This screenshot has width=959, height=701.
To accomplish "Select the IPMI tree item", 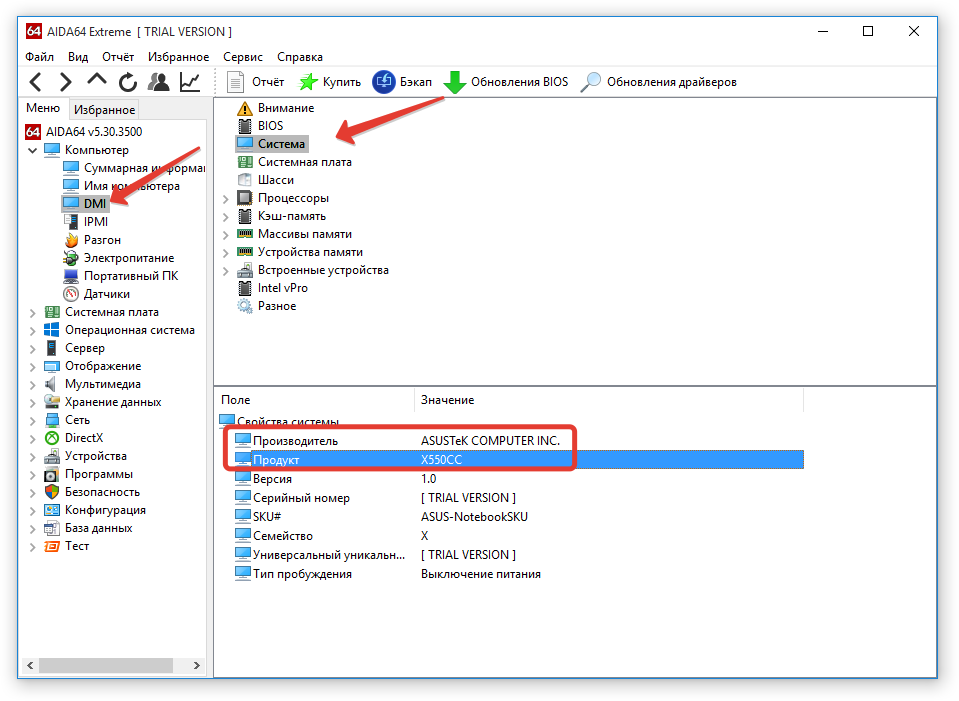I will 86,221.
